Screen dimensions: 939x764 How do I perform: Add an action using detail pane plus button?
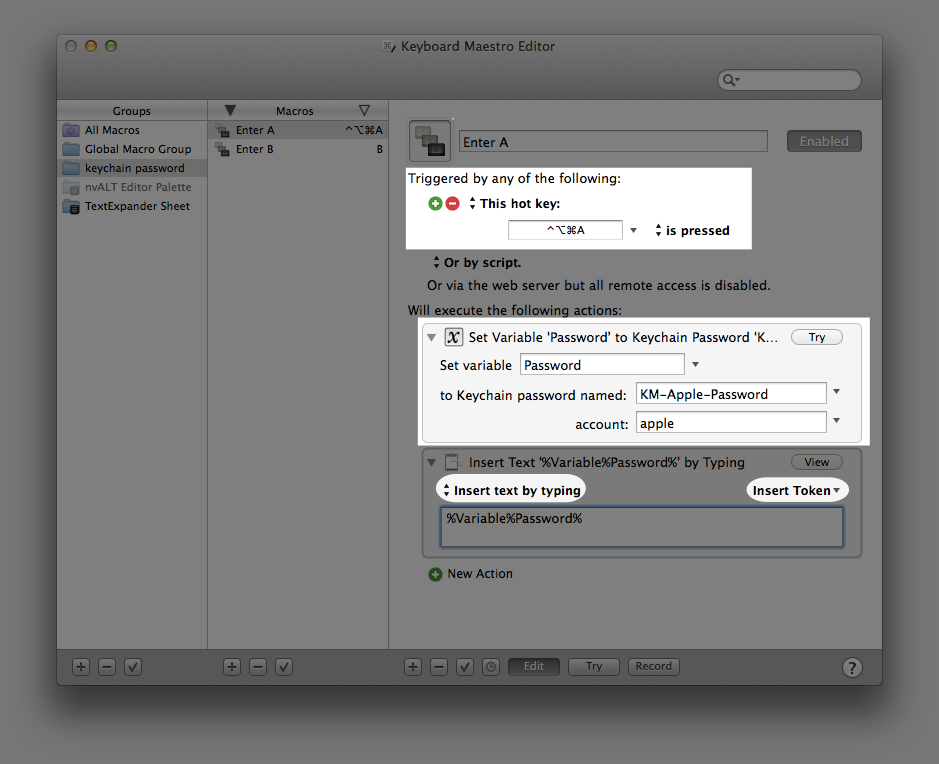[x=413, y=667]
